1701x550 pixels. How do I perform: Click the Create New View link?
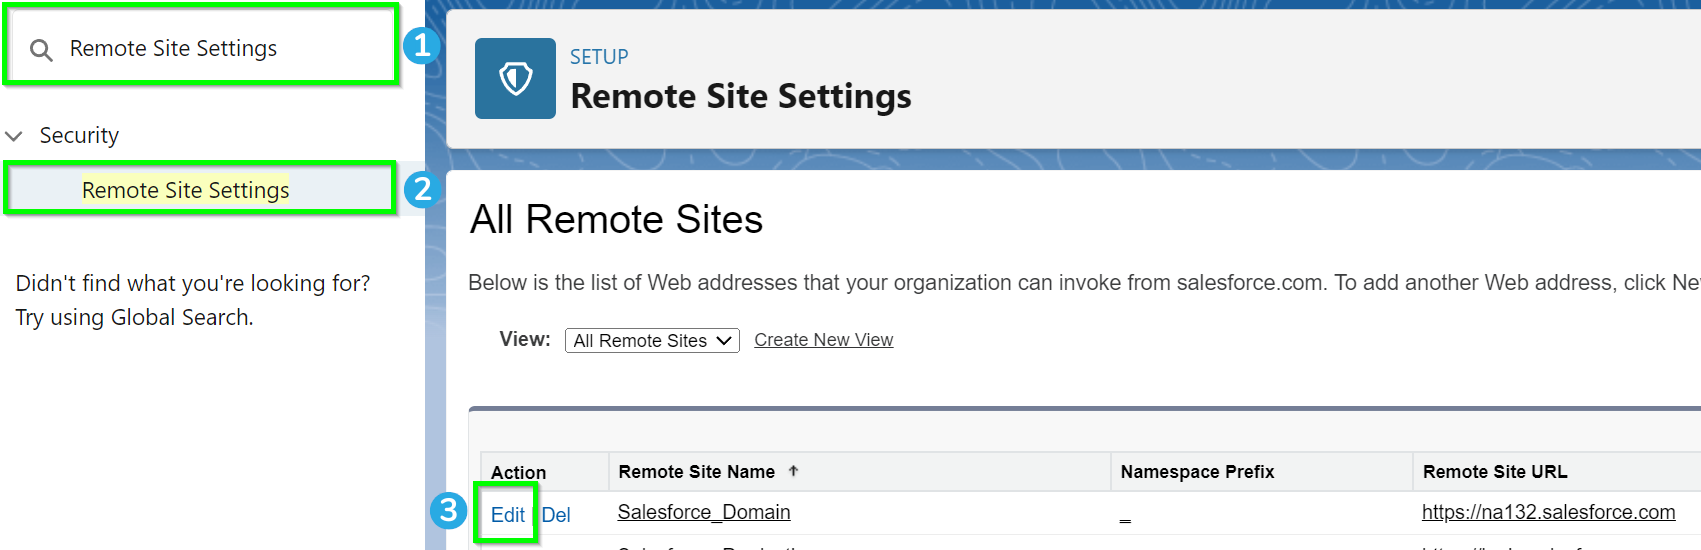[x=824, y=340]
